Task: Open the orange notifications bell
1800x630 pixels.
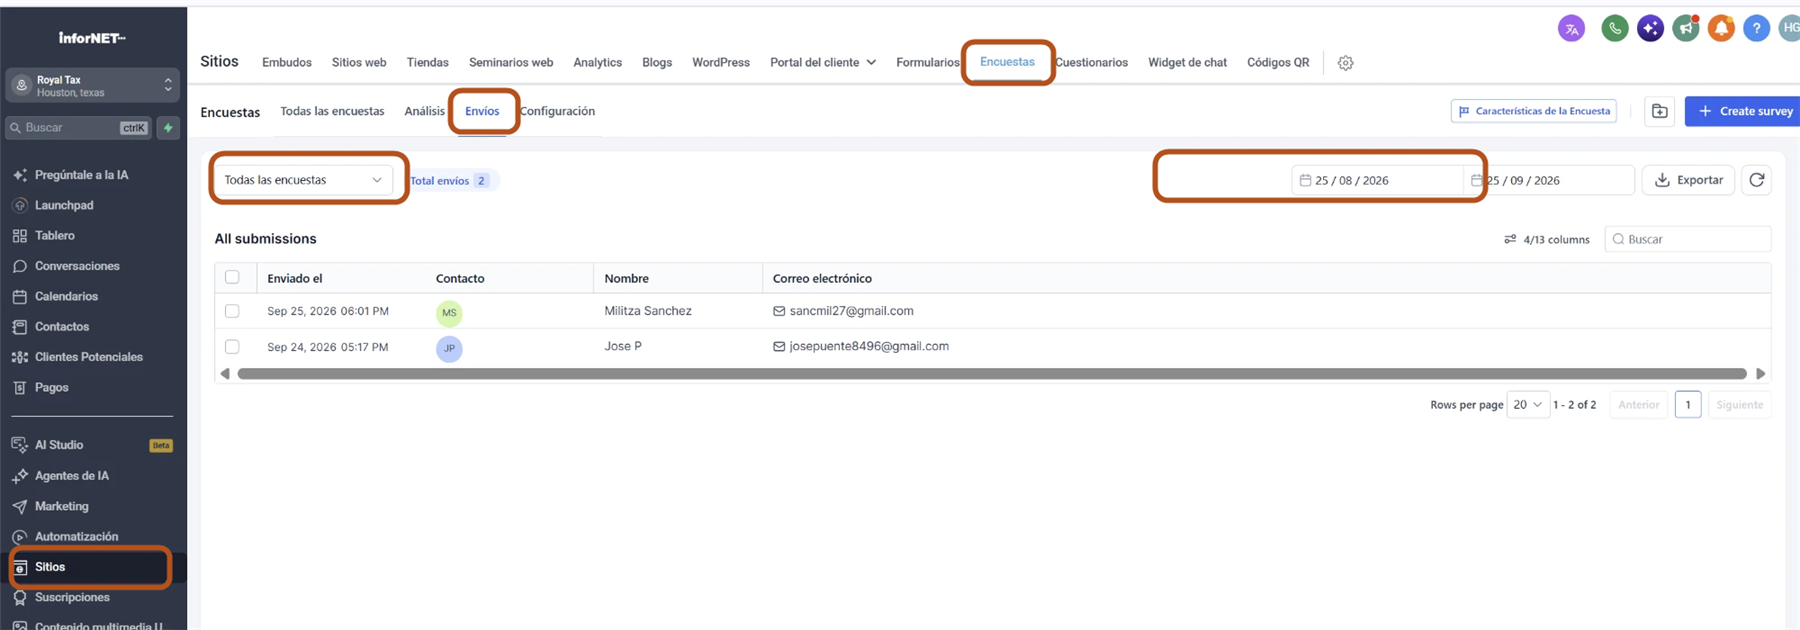Action: tap(1721, 28)
